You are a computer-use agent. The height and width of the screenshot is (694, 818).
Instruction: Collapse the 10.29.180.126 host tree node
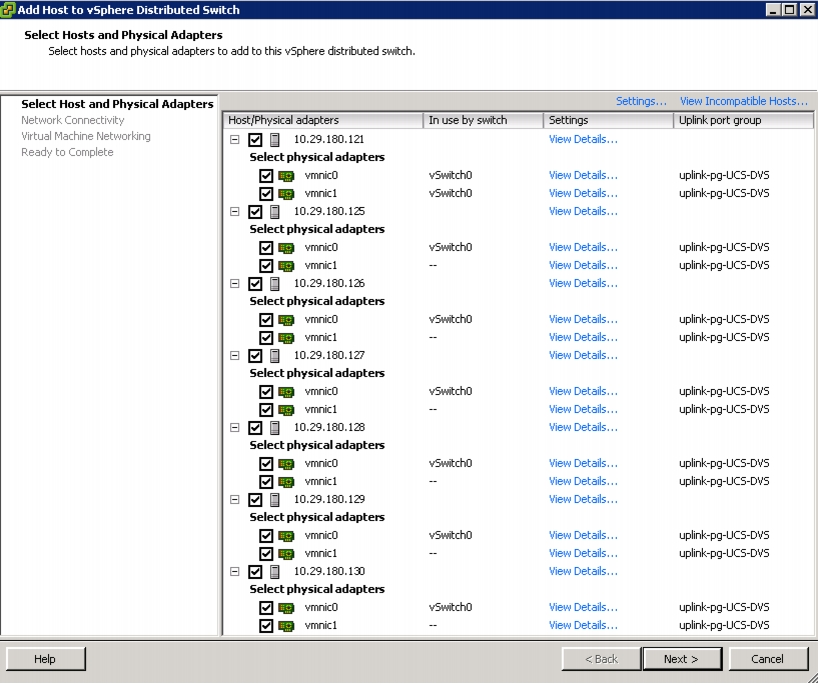(x=235, y=283)
